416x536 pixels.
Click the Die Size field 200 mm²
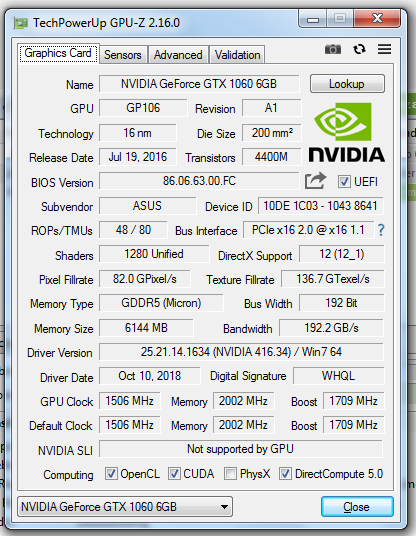coord(271,133)
